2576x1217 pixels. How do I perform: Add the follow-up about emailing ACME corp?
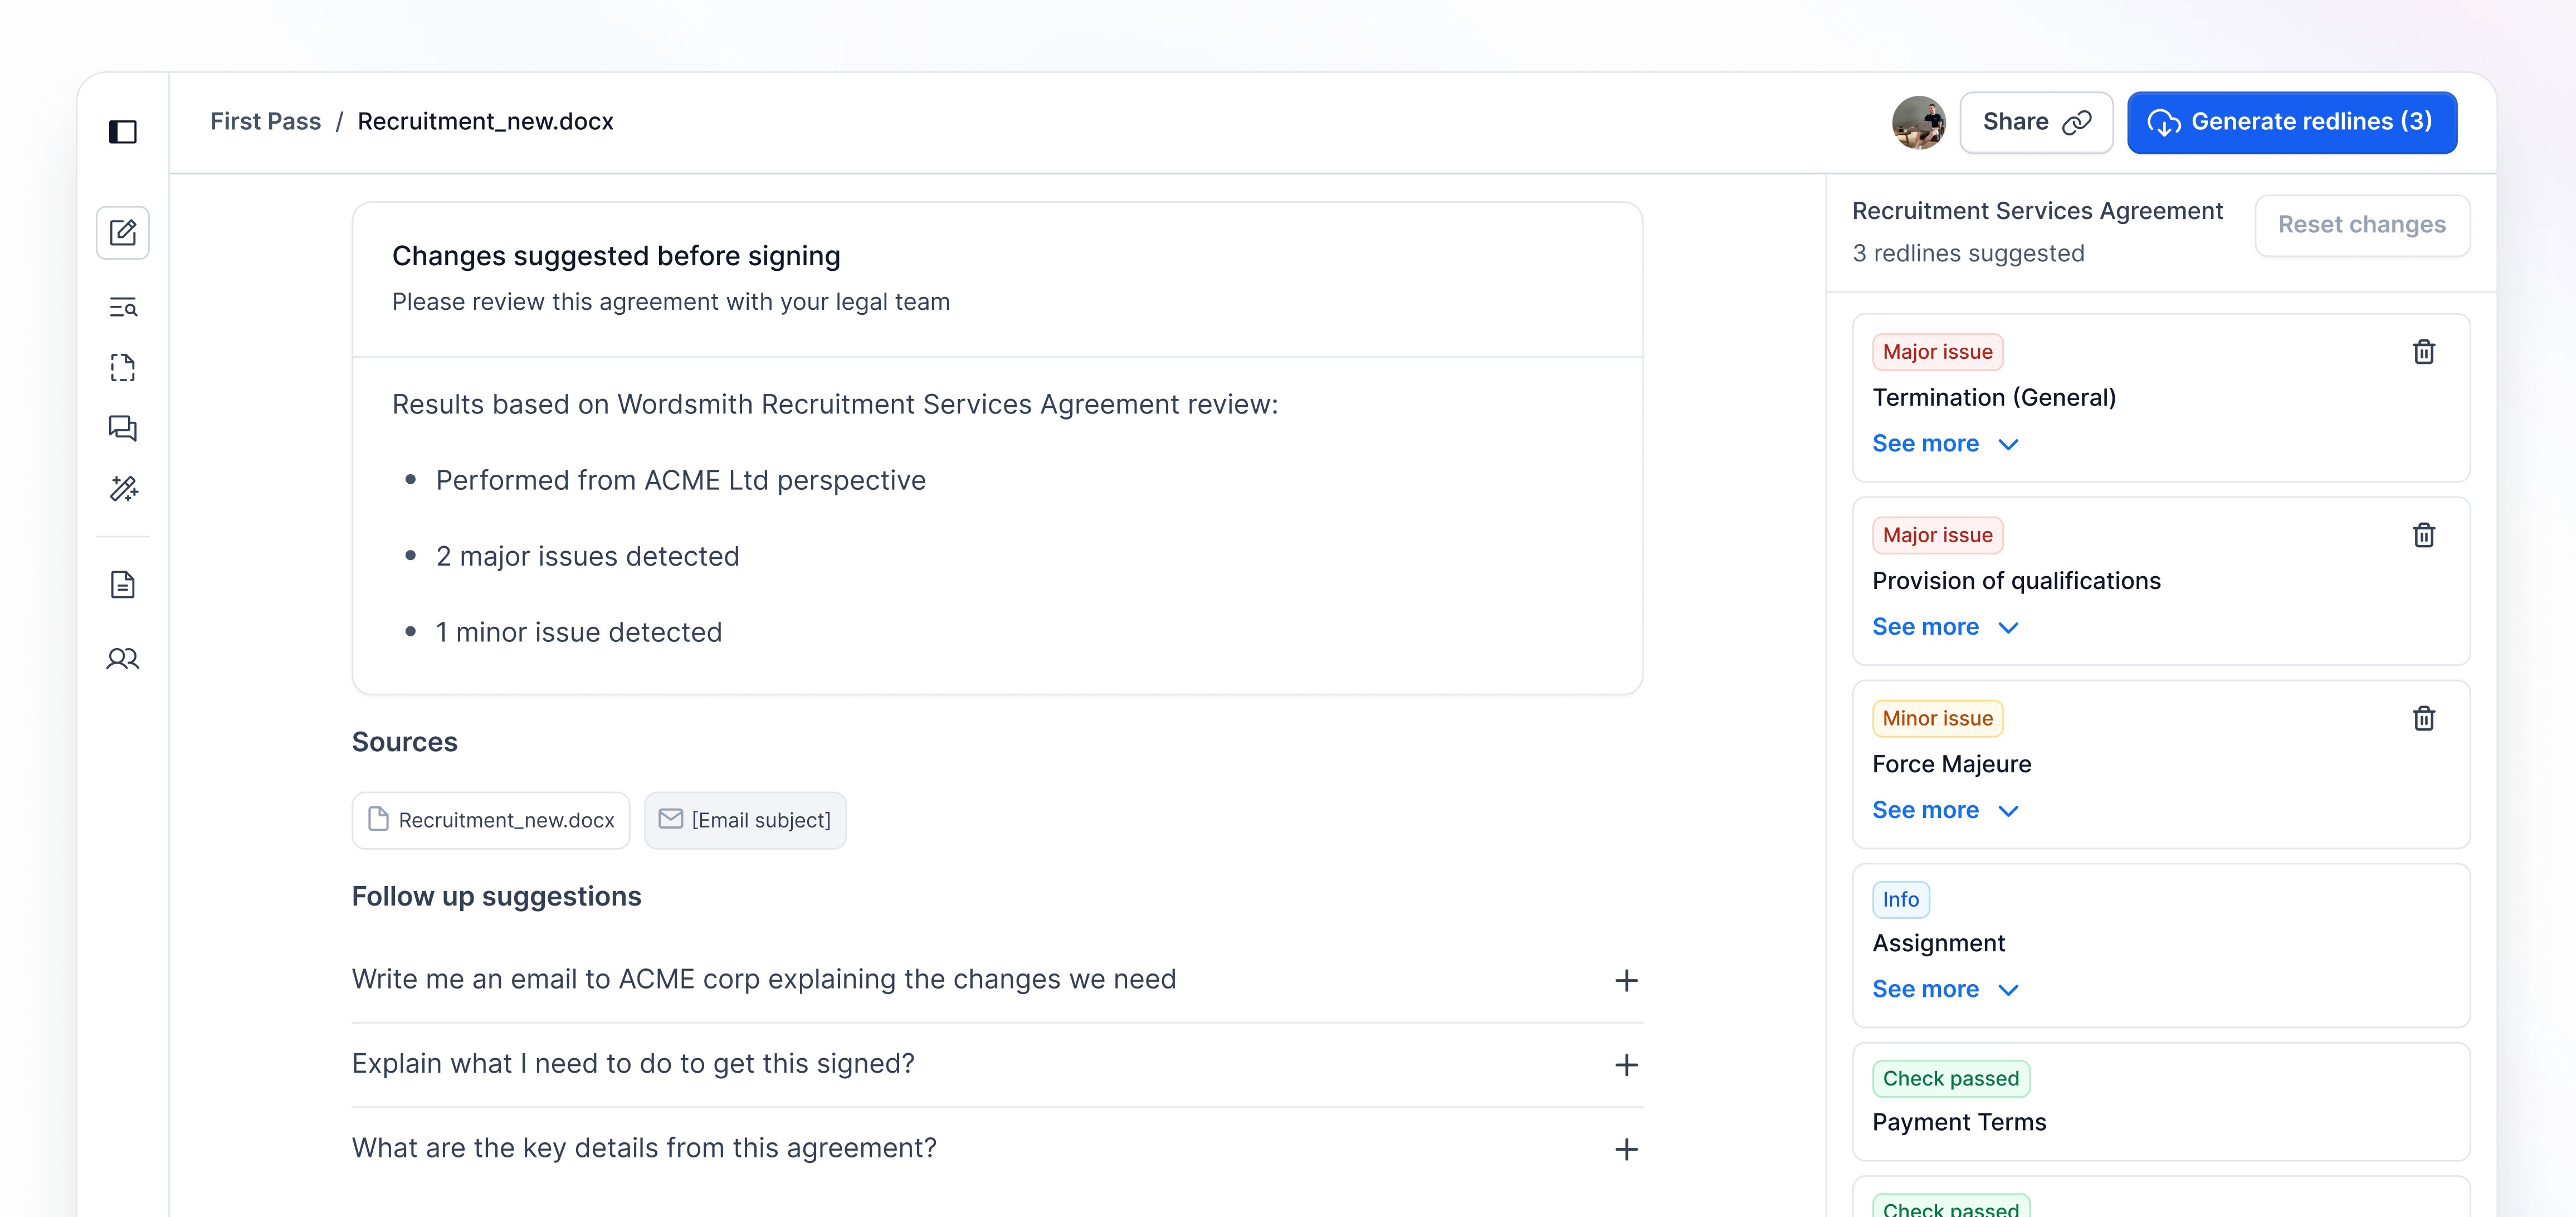1626,980
